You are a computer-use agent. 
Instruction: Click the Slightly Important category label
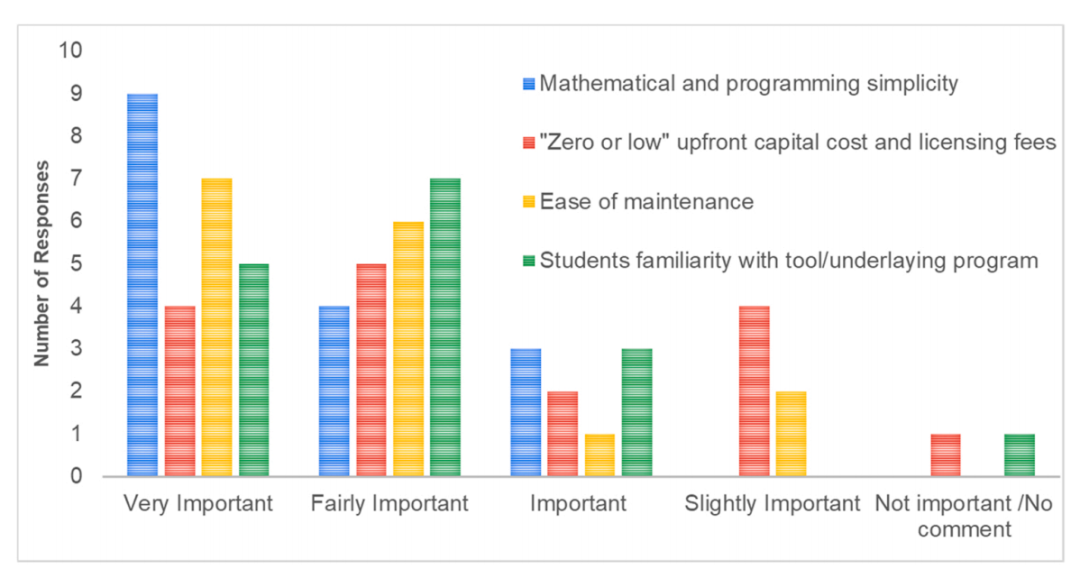click(x=772, y=504)
